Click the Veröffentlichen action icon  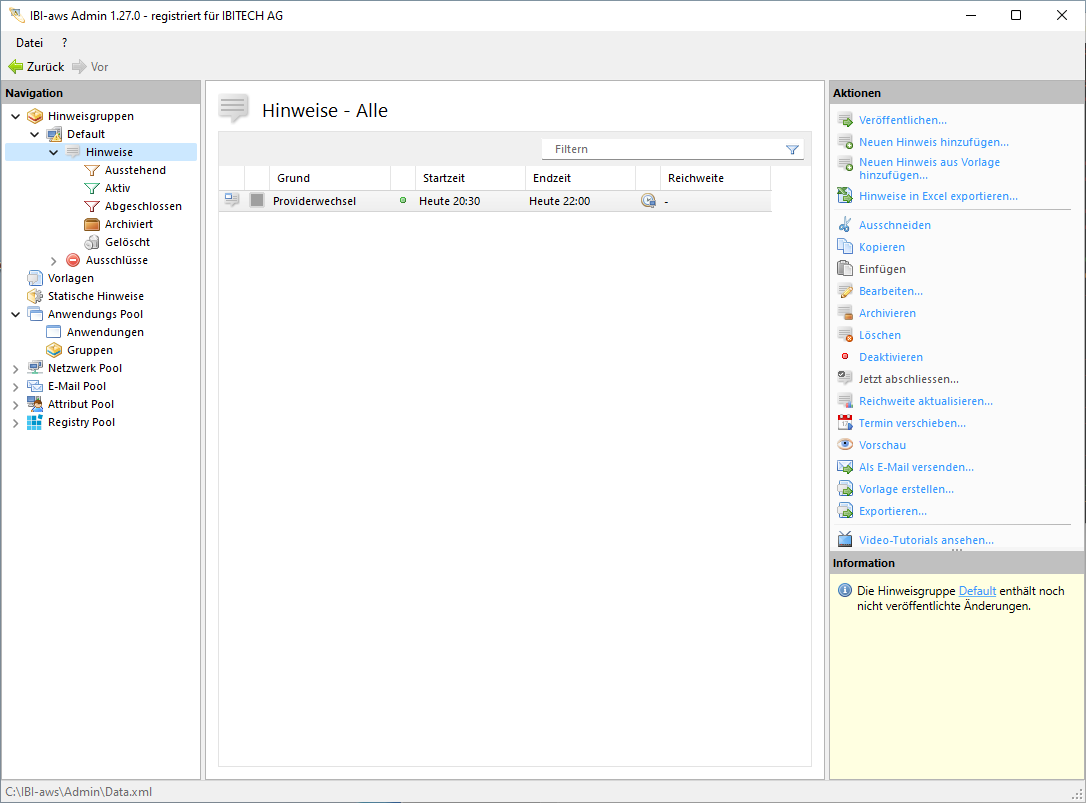click(845, 120)
